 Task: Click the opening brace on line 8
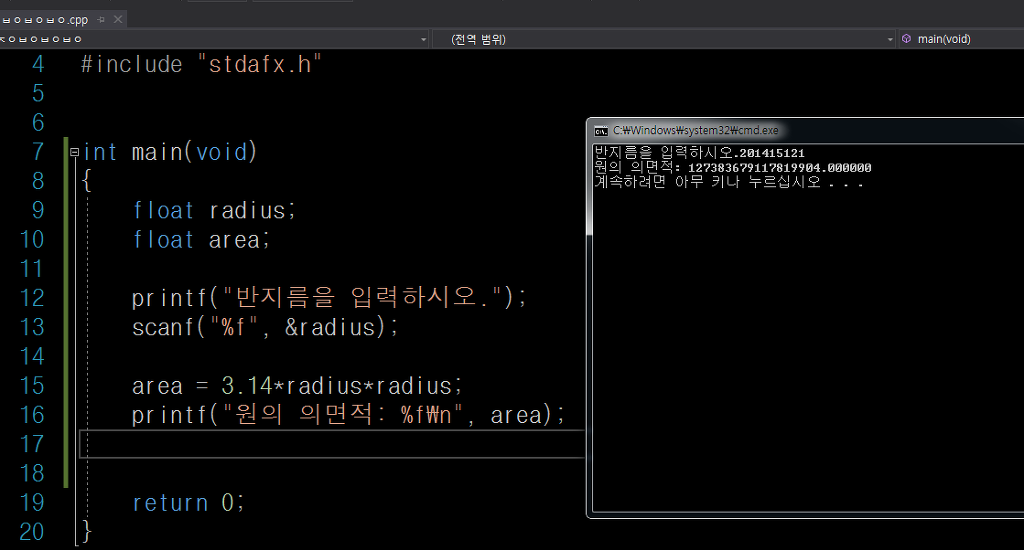click(87, 181)
